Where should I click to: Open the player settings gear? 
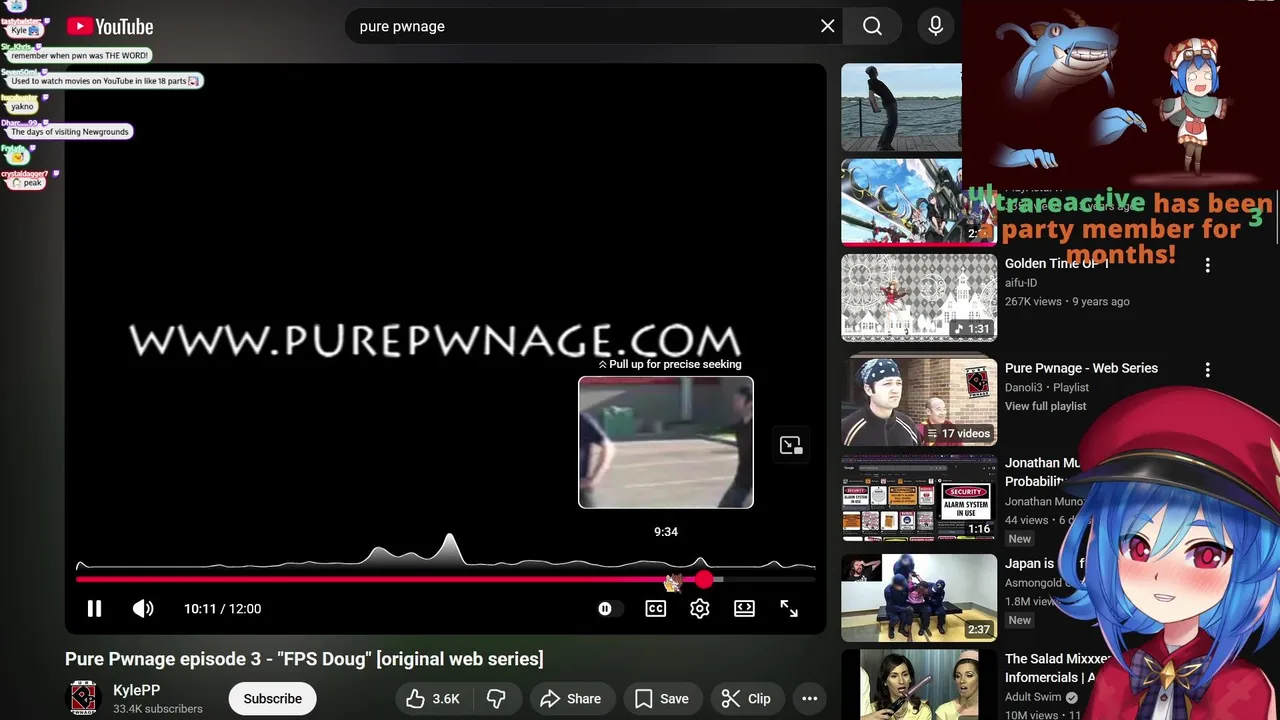click(x=699, y=608)
